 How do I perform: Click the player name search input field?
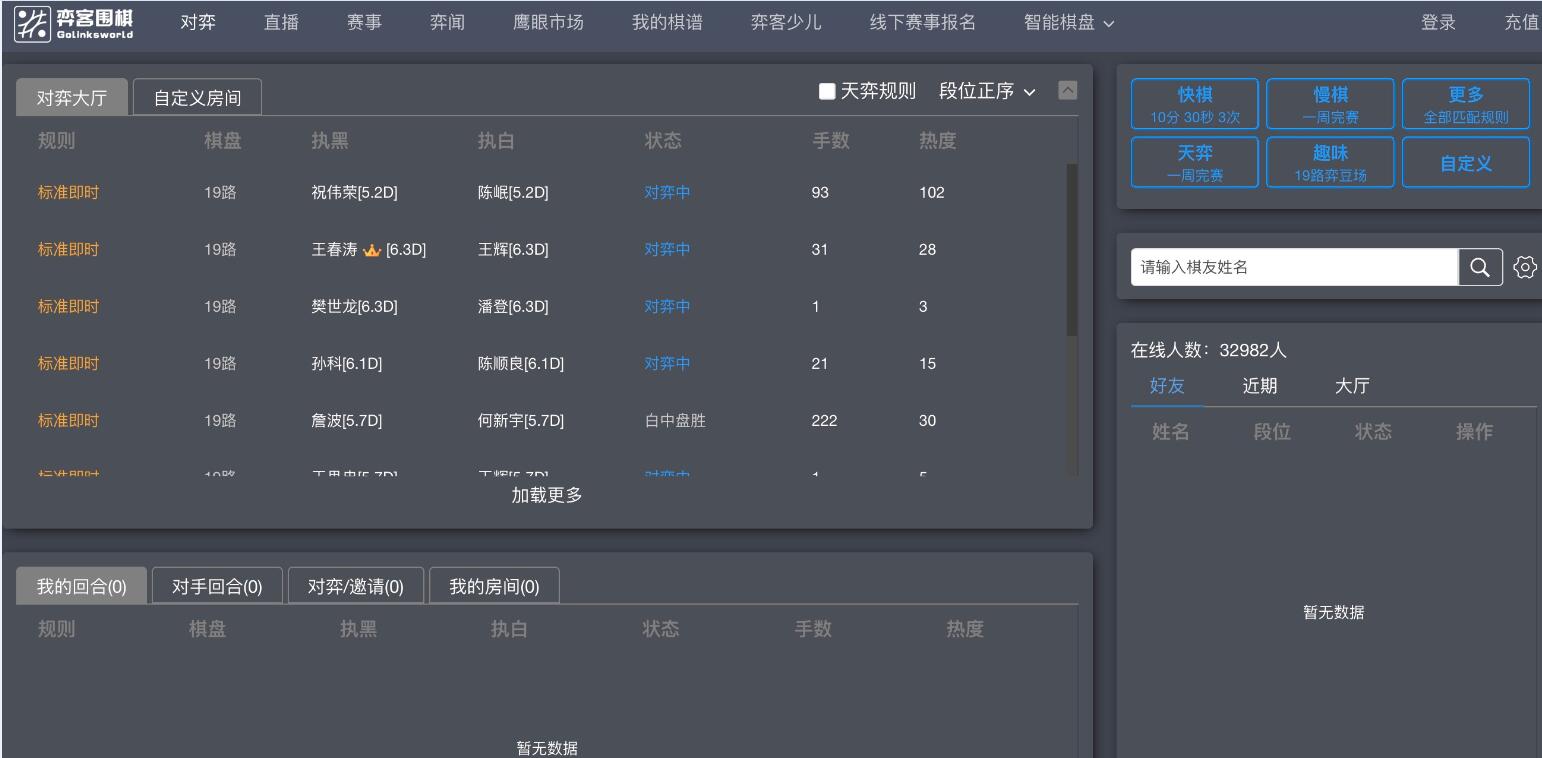point(1295,266)
